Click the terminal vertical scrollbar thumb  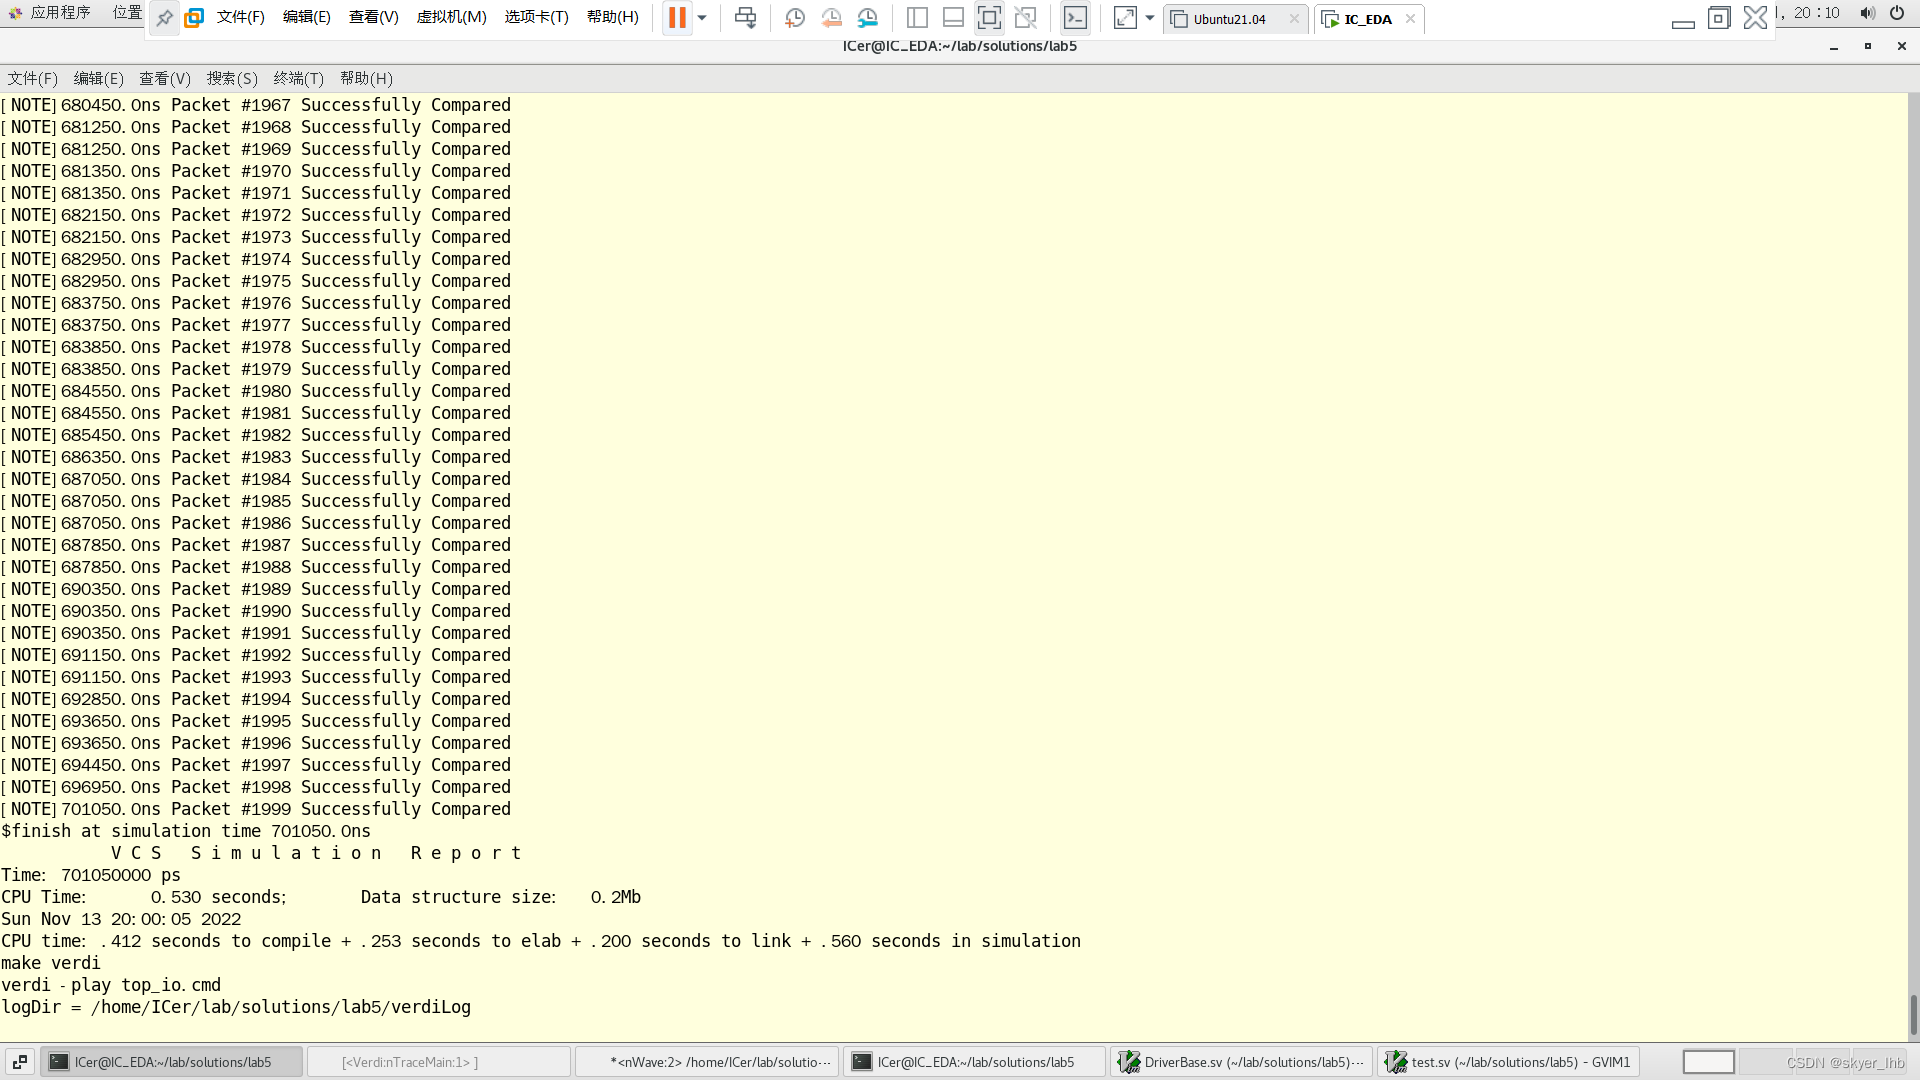(x=1913, y=1016)
